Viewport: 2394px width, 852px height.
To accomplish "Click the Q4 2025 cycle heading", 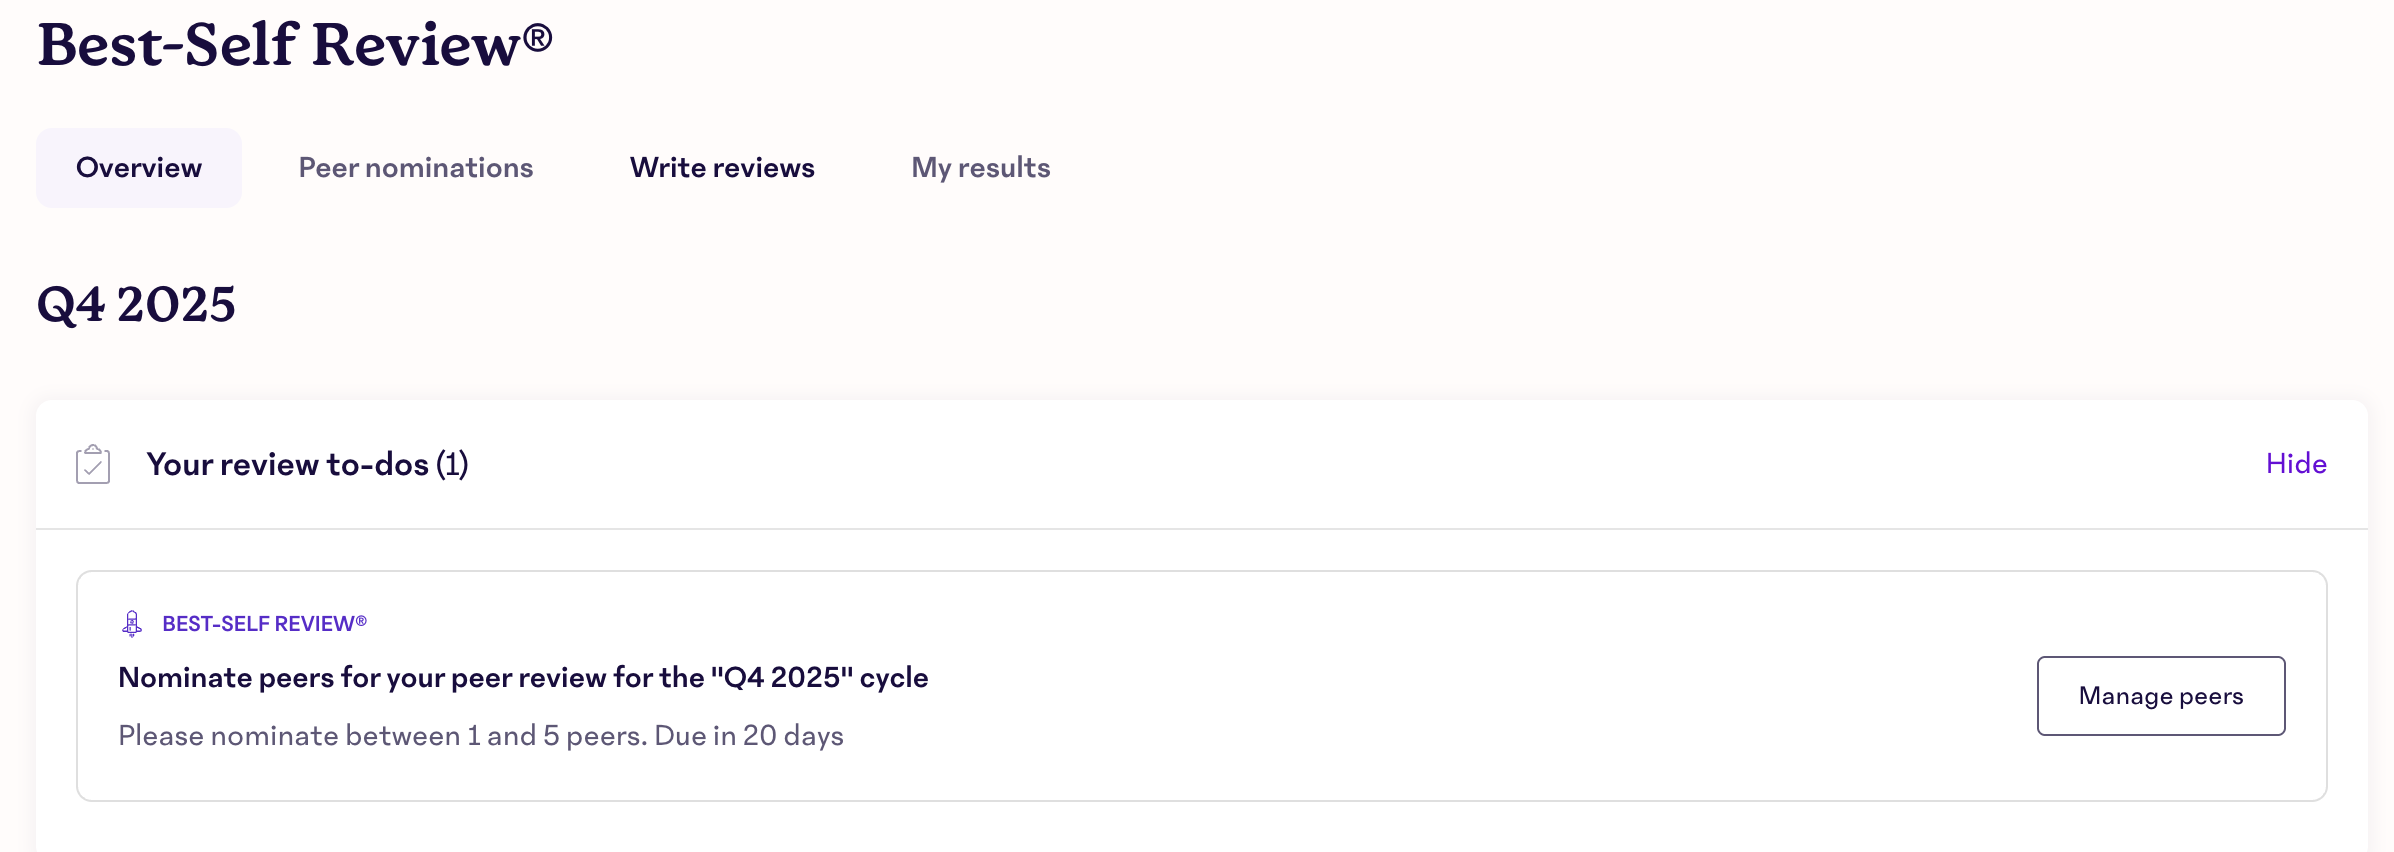I will point(137,304).
